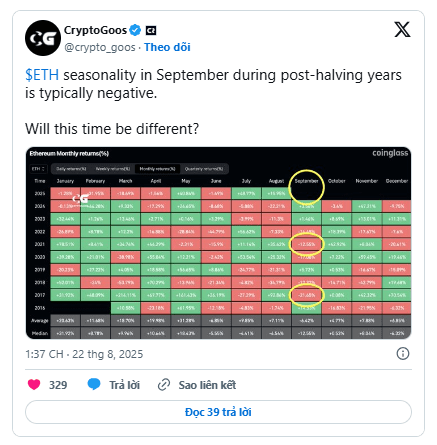This screenshot has height=445, width=437.
Task: Click the coinglass watermark in chart
Action: click(x=390, y=153)
